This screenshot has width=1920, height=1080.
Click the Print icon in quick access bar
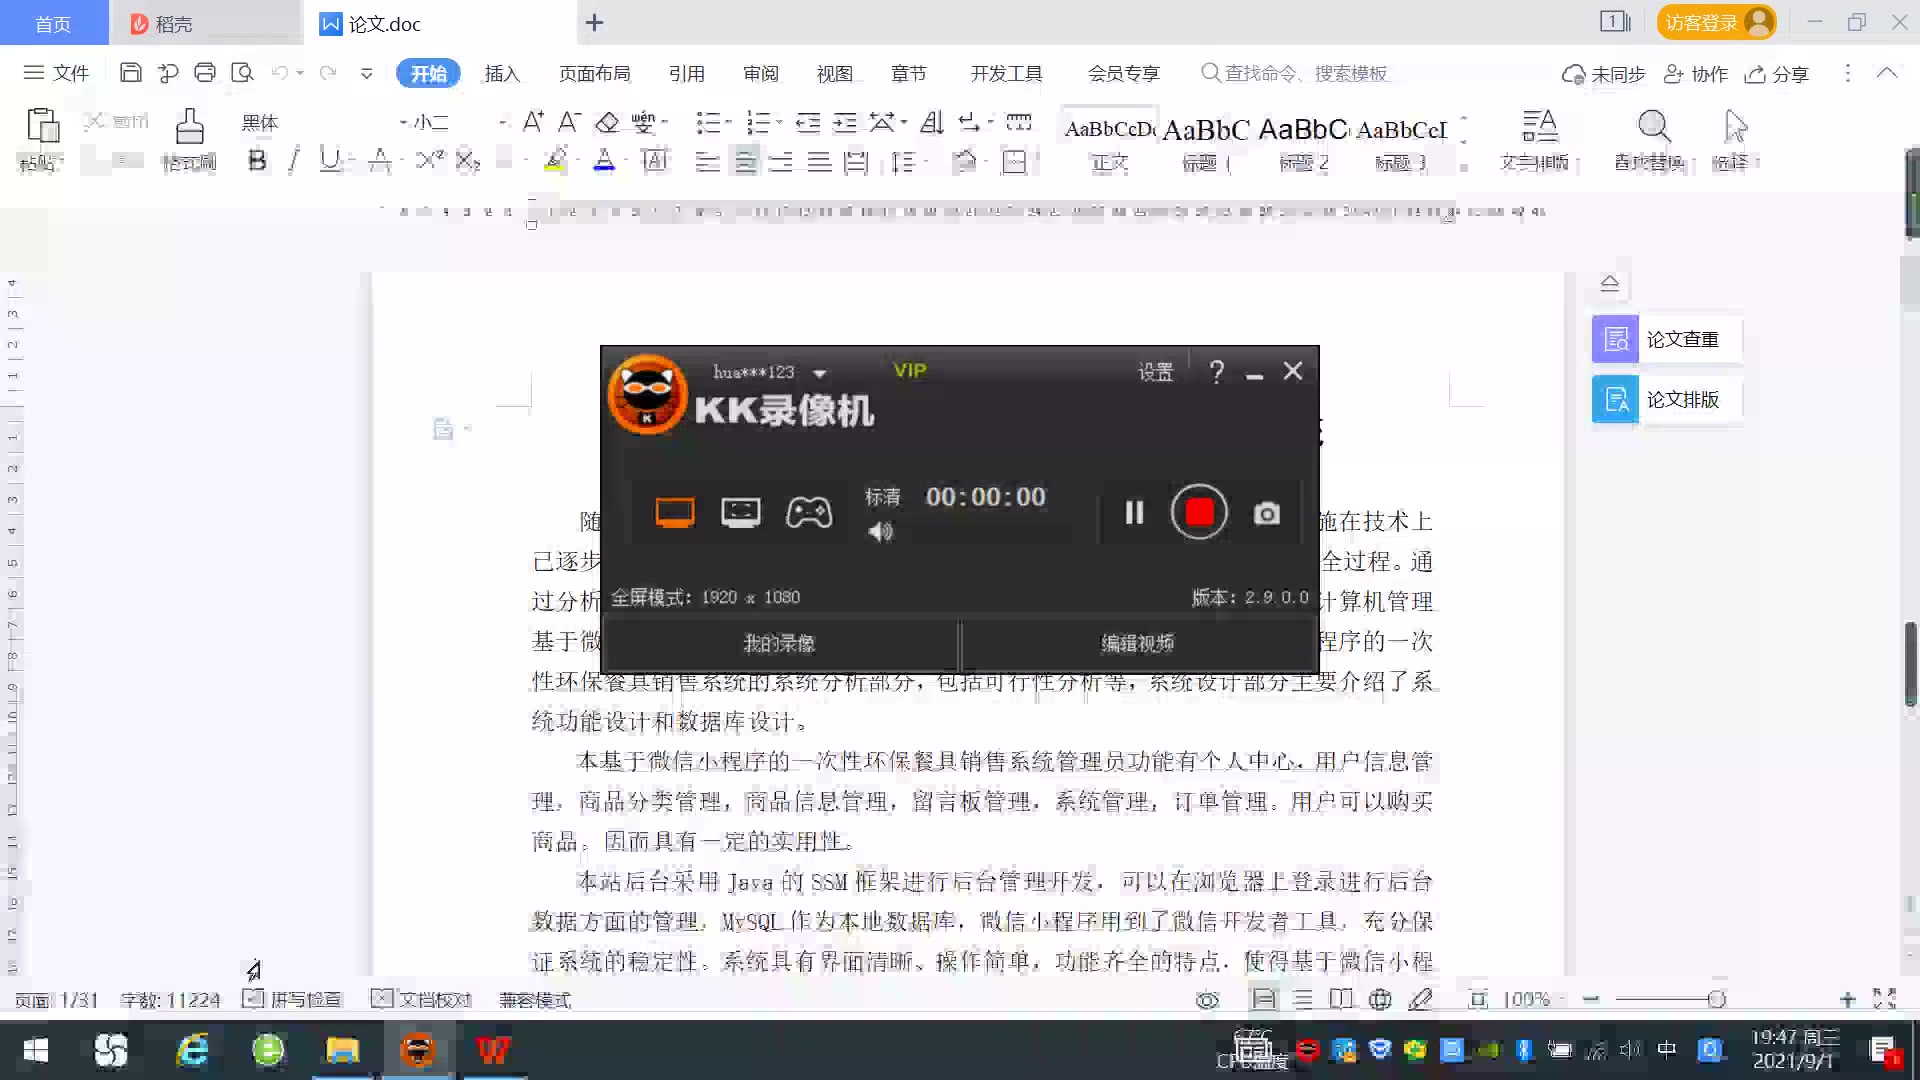(205, 73)
